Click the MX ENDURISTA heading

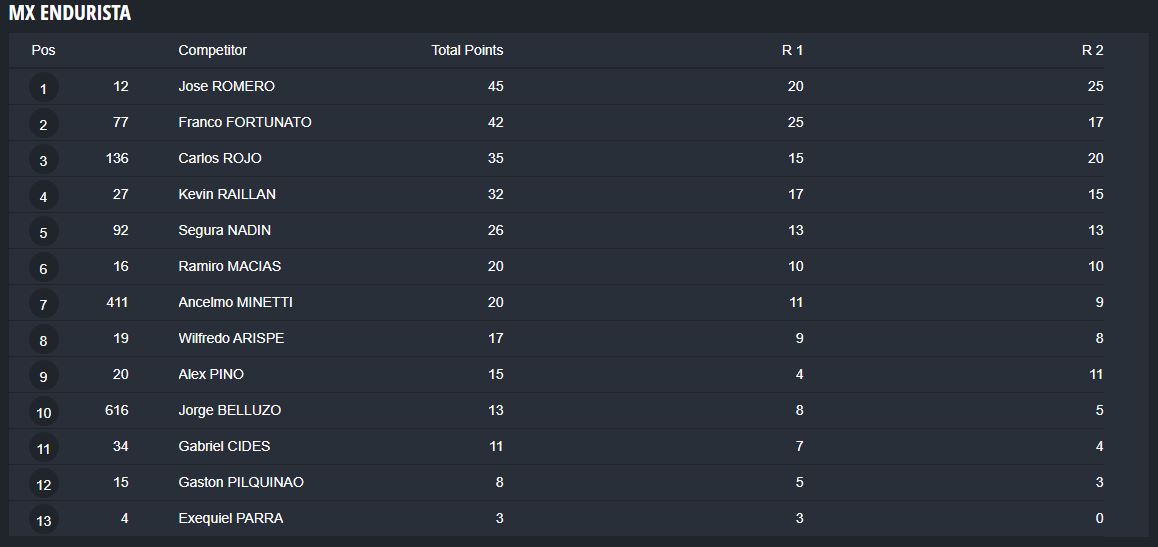(x=70, y=13)
